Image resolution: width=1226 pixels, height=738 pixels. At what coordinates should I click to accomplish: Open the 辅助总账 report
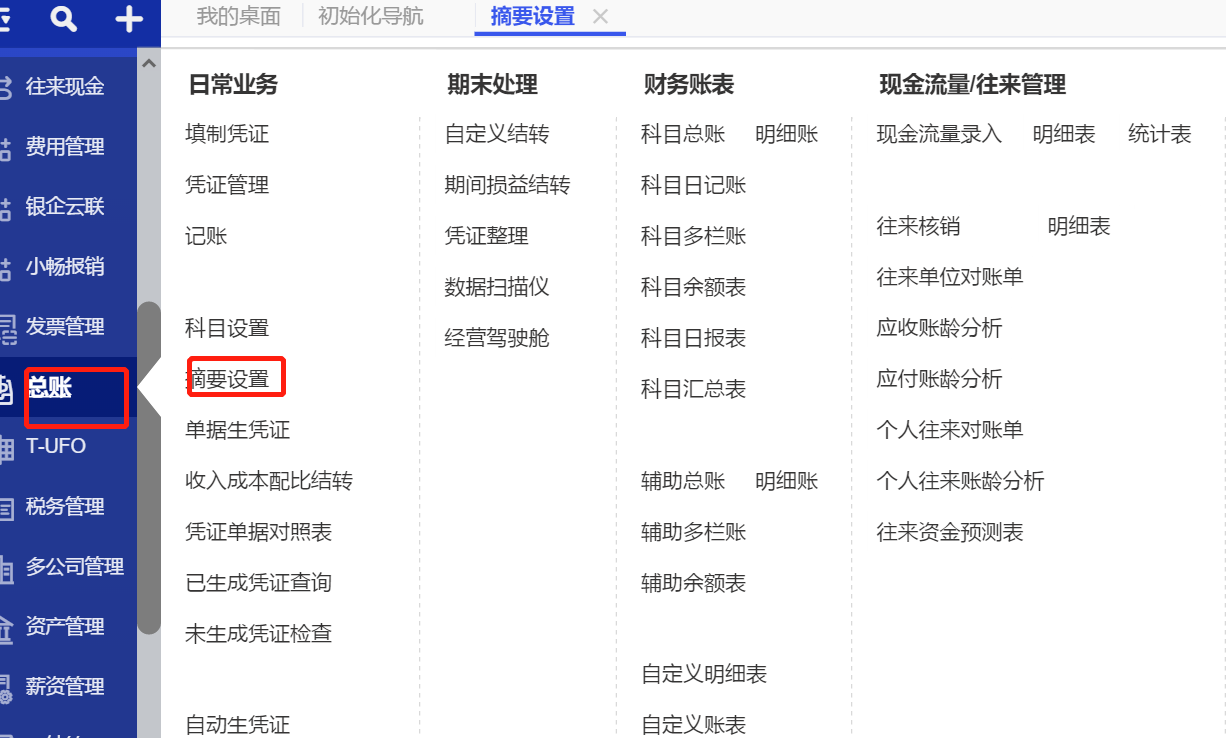pyautogui.click(x=683, y=481)
